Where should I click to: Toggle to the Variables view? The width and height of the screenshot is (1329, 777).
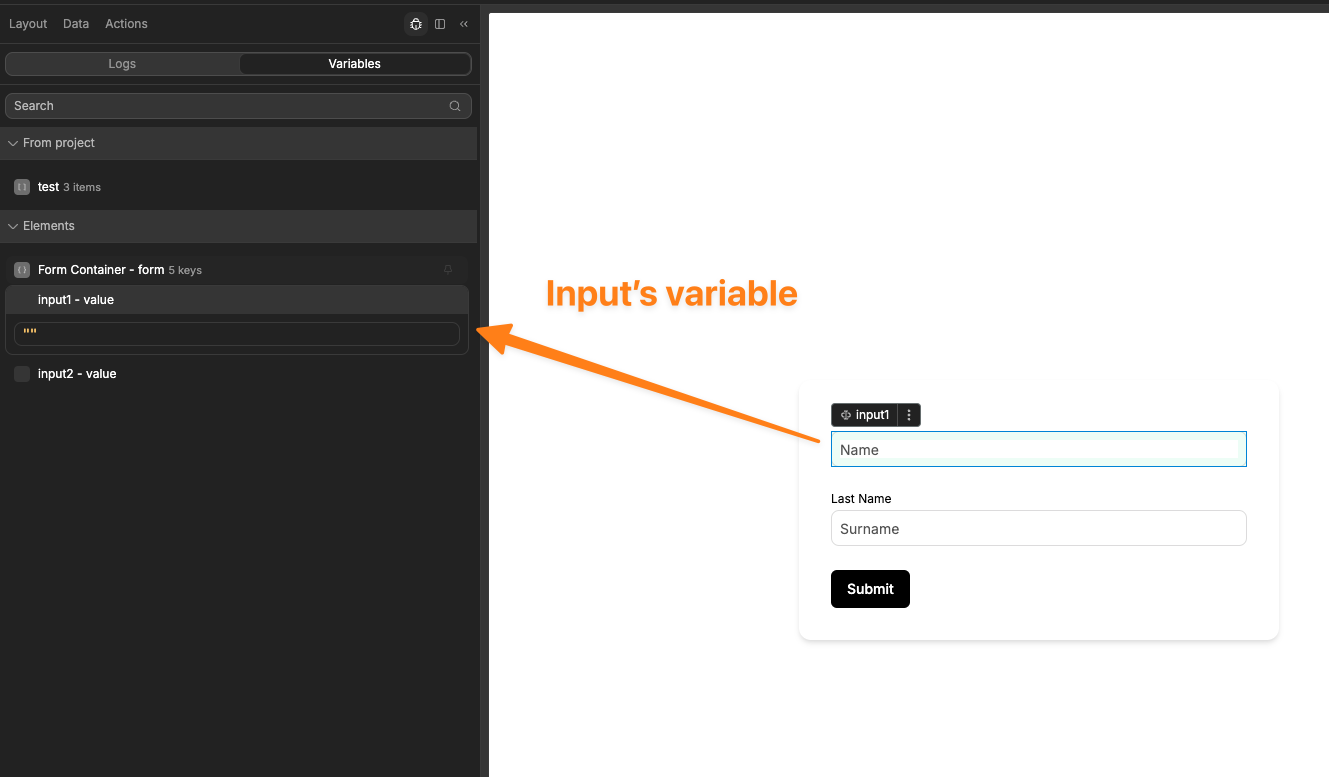(x=354, y=63)
